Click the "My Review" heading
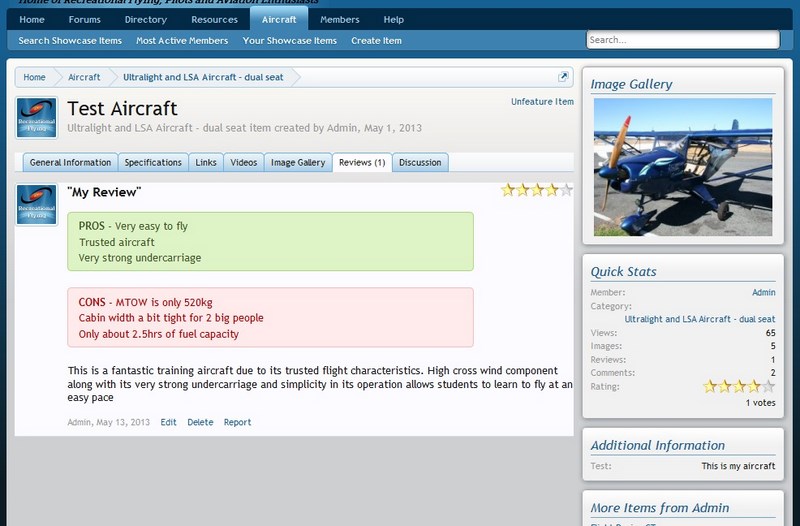The height and width of the screenshot is (526, 800). [104, 192]
